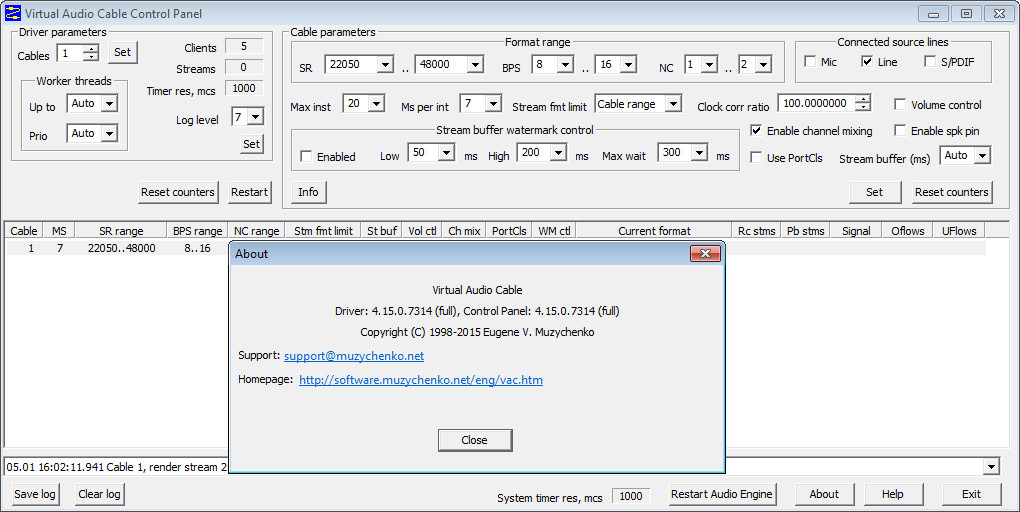Increase Clock corr ratio with up arrow
Image resolution: width=1020 pixels, height=512 pixels.
[863, 99]
